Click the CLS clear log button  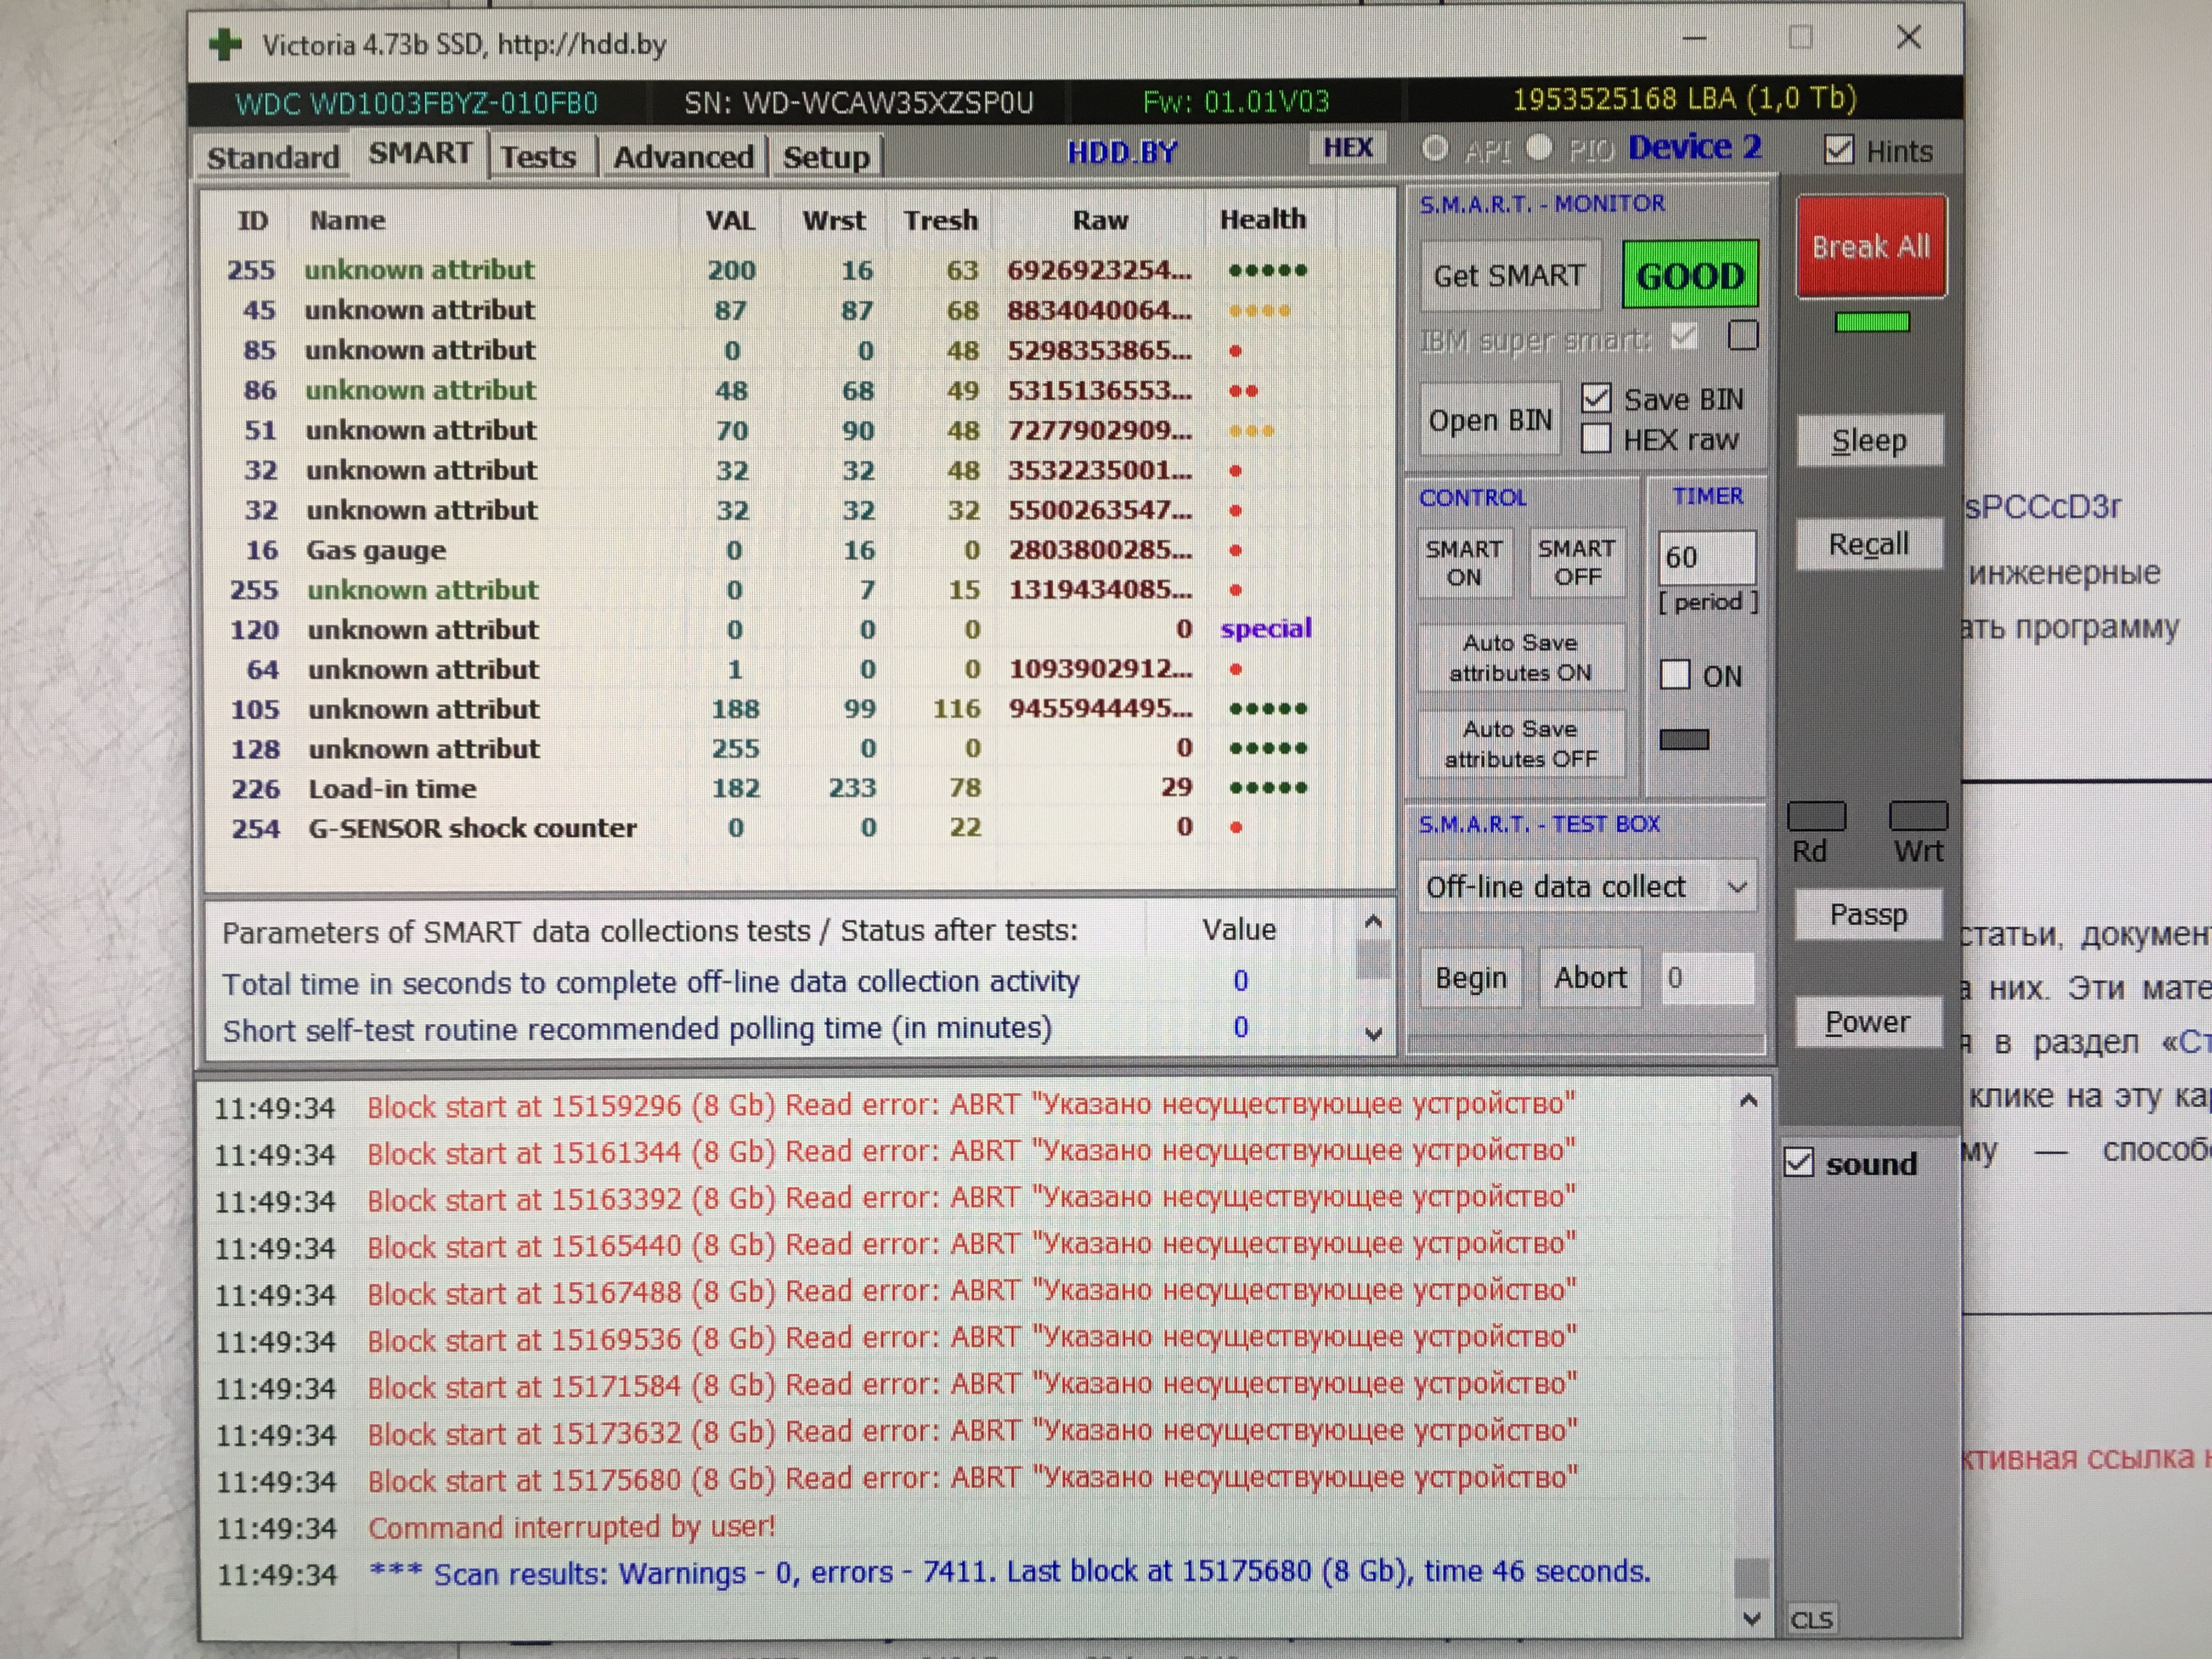(1811, 1619)
